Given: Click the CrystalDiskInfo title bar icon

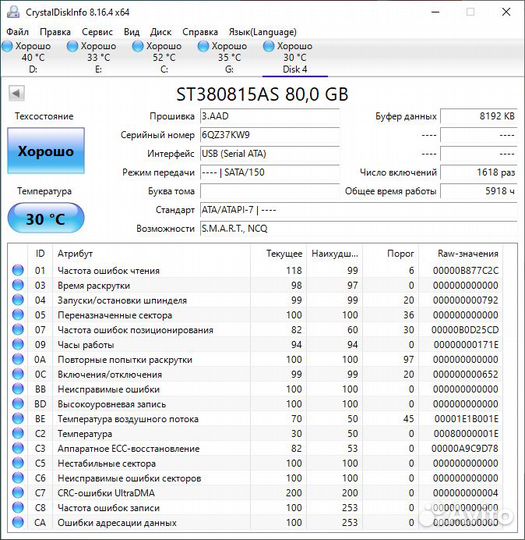Looking at the screenshot, I should (13, 12).
